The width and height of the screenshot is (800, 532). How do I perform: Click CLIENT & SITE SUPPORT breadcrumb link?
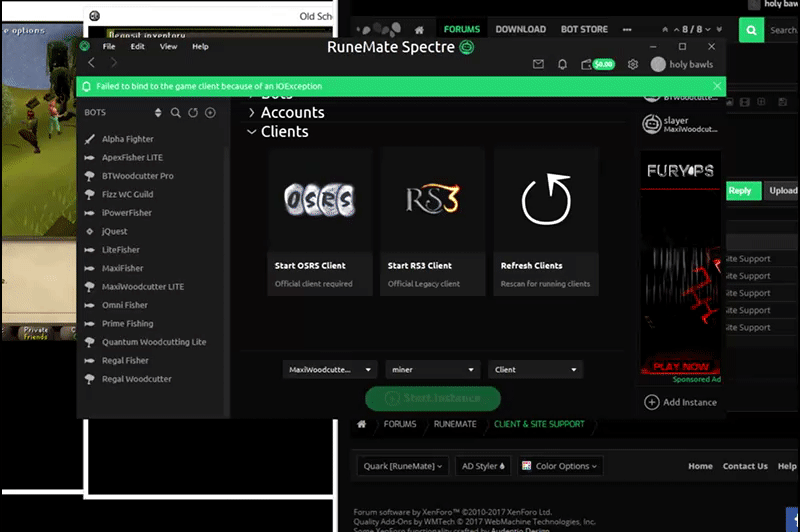click(x=539, y=424)
